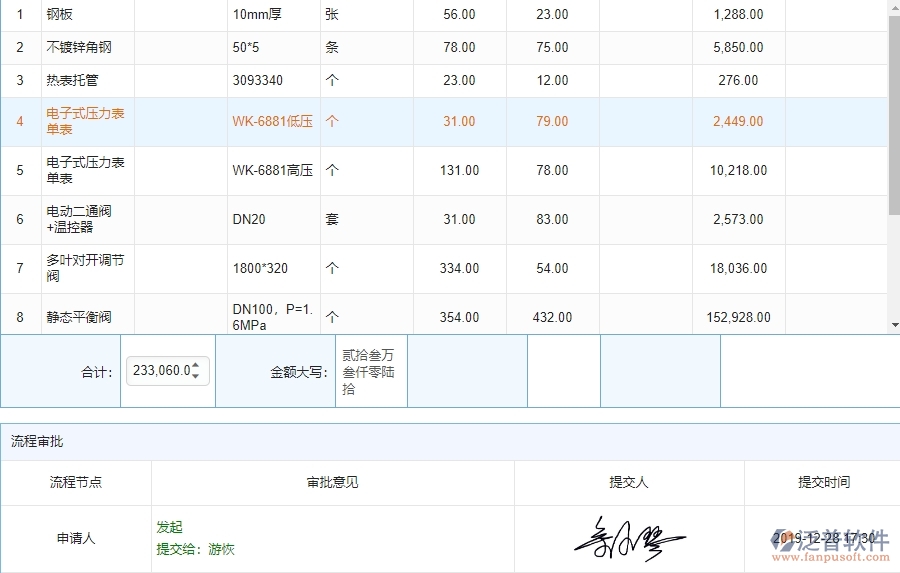Click the 审批意见 column header

(332, 482)
